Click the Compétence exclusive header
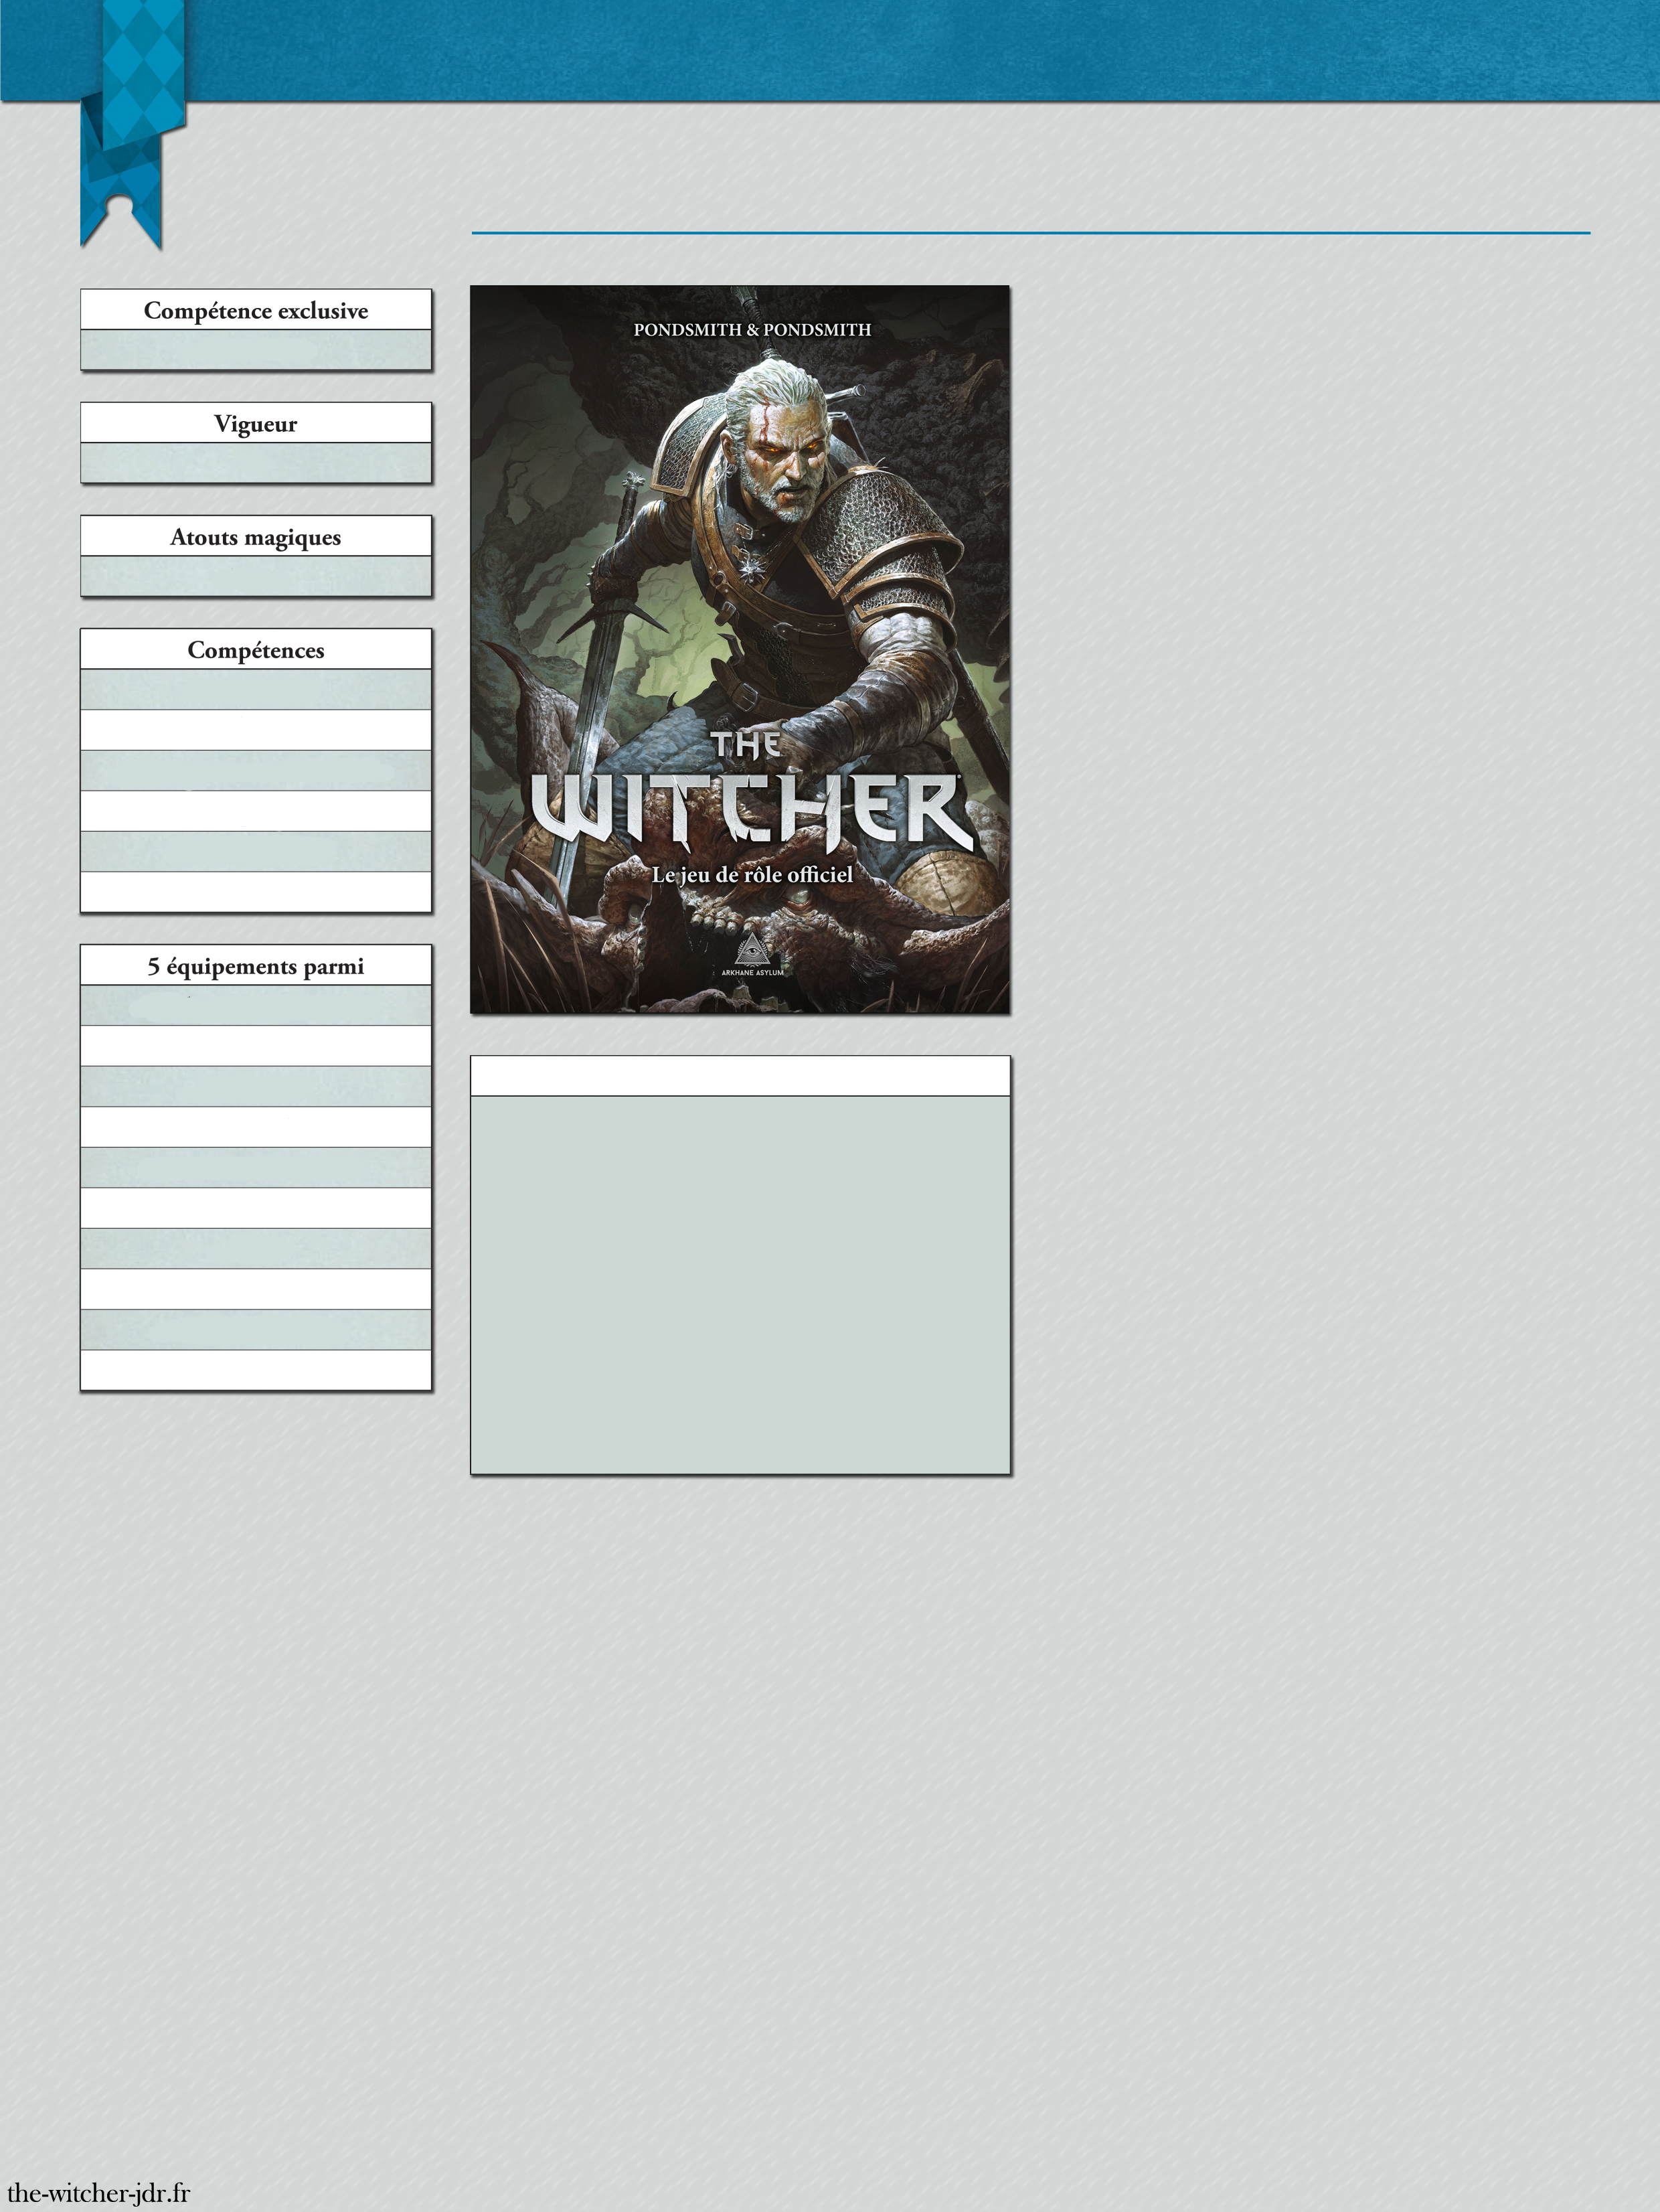The image size is (1660, 2212). [256, 310]
